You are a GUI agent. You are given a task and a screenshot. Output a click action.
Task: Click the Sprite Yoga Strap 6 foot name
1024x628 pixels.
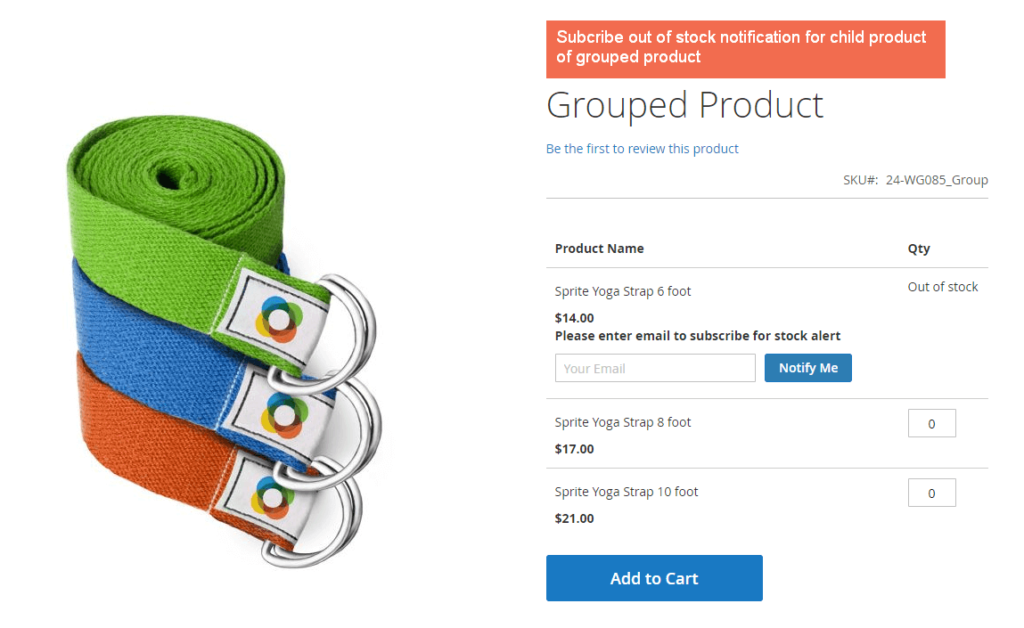(623, 292)
